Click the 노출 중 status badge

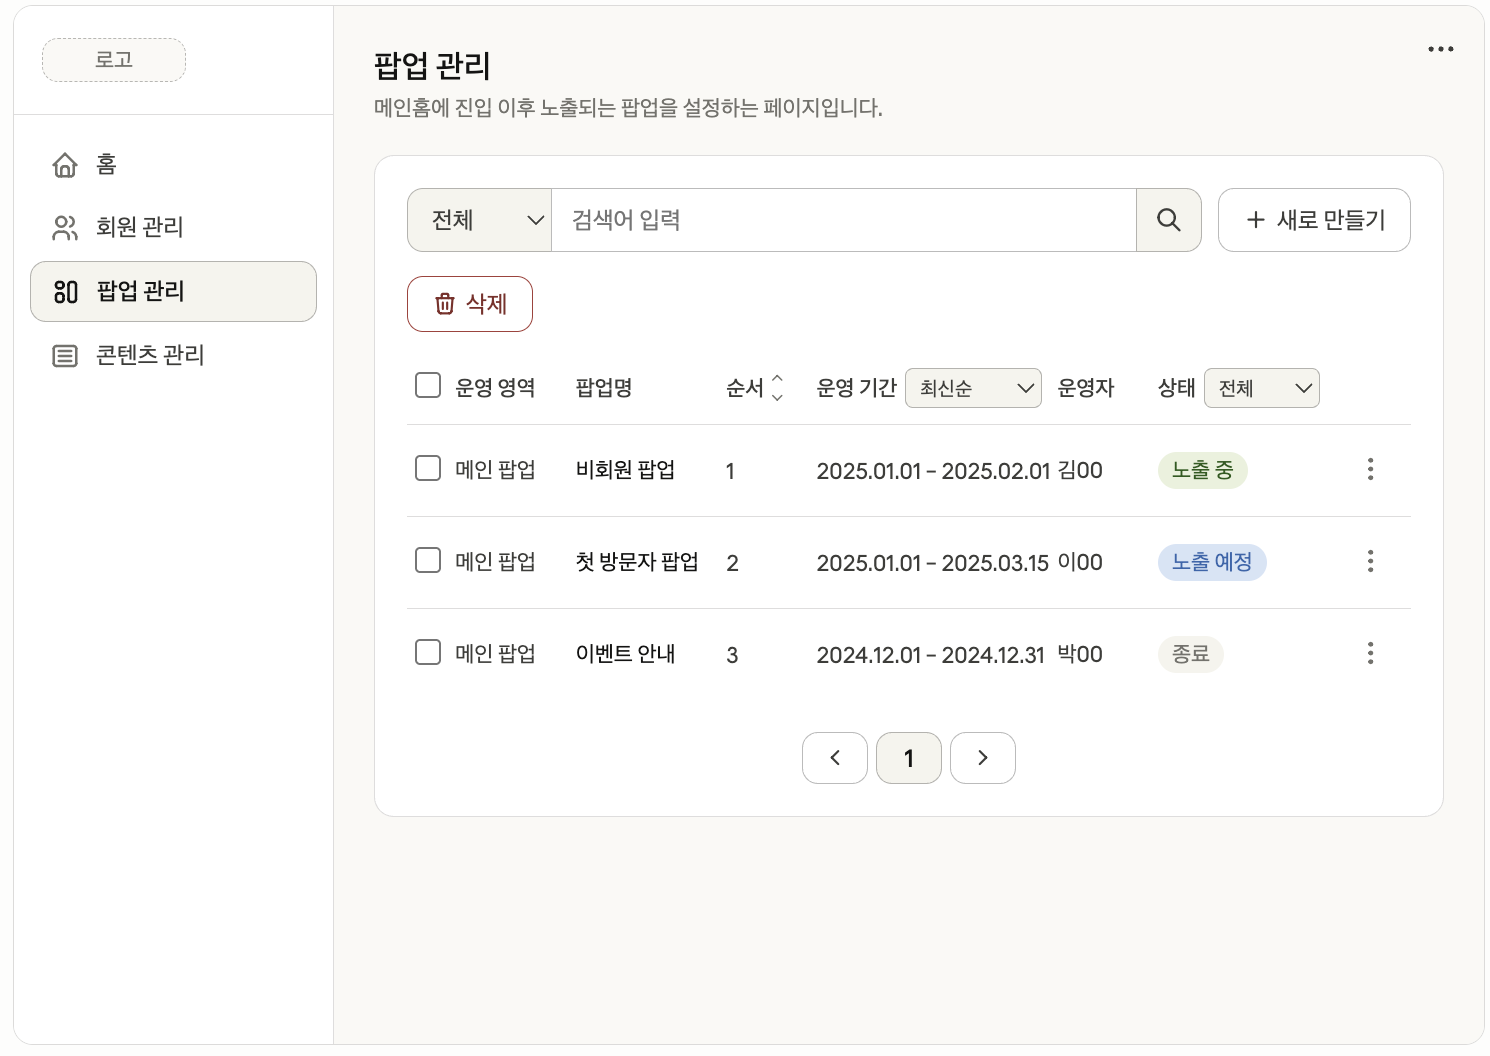(x=1203, y=470)
